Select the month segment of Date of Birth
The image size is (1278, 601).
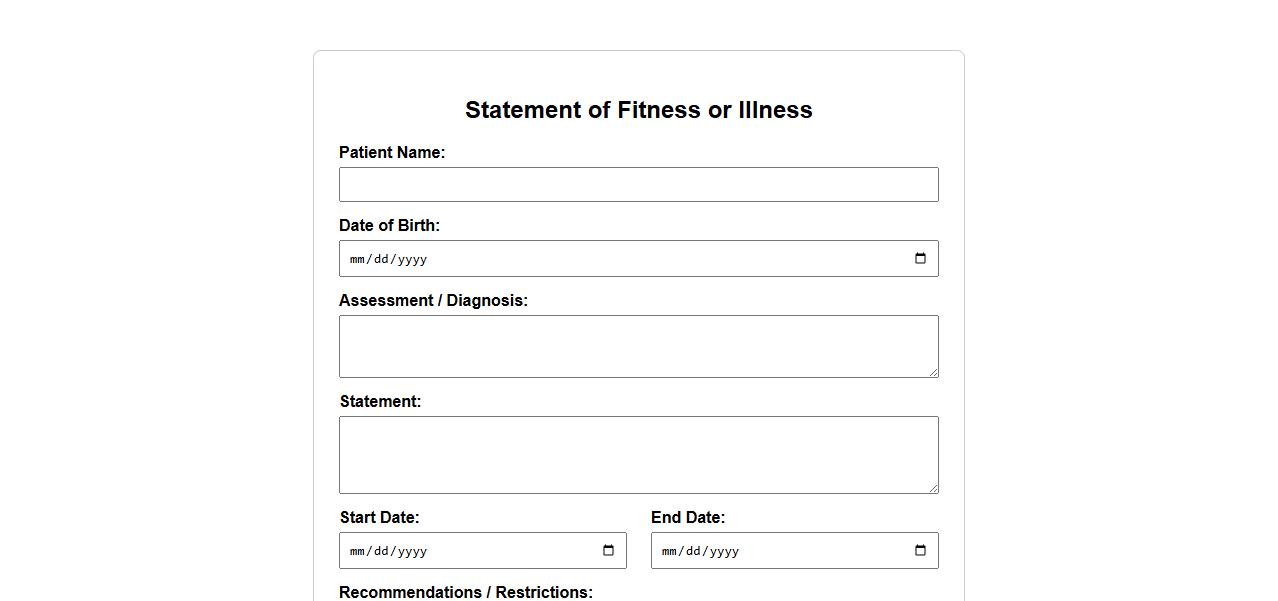[x=357, y=260]
